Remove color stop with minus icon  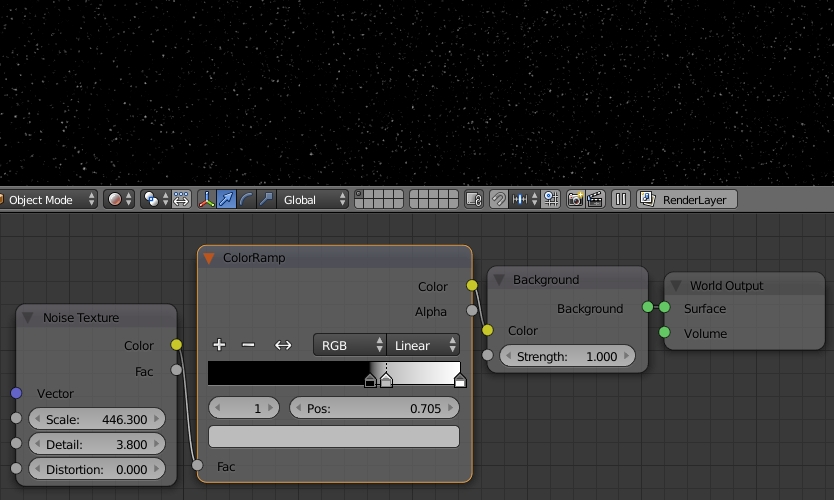248,345
